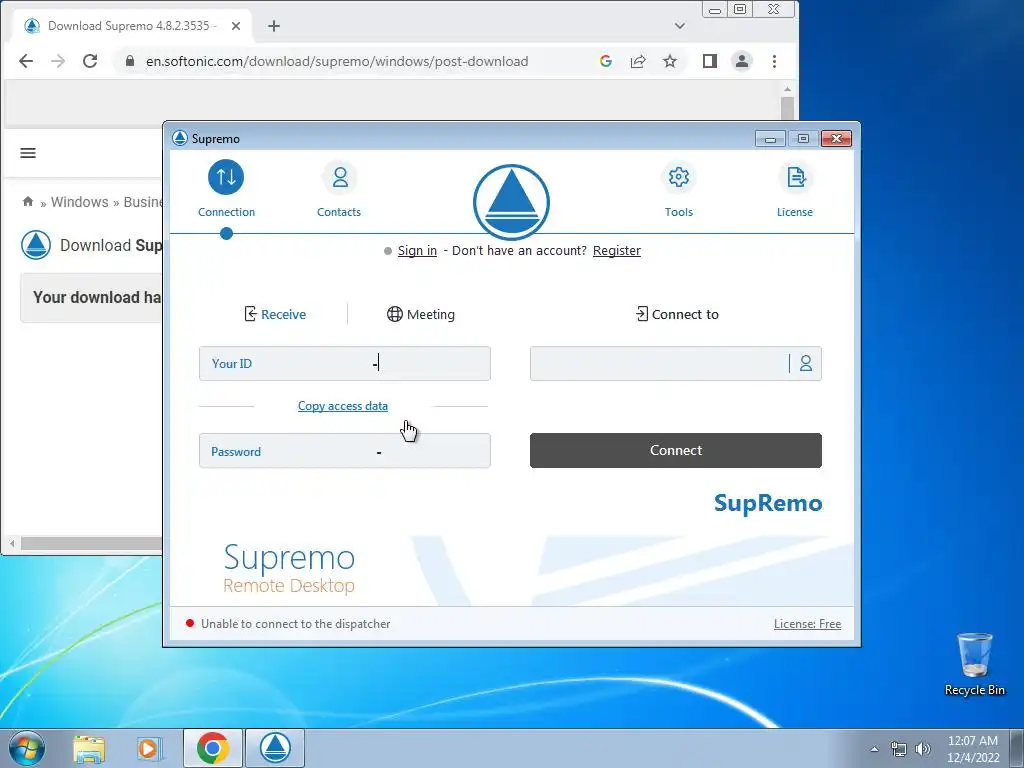The height and width of the screenshot is (768, 1024).
Task: Toggle Chrome's side panel icon
Action: click(710, 61)
